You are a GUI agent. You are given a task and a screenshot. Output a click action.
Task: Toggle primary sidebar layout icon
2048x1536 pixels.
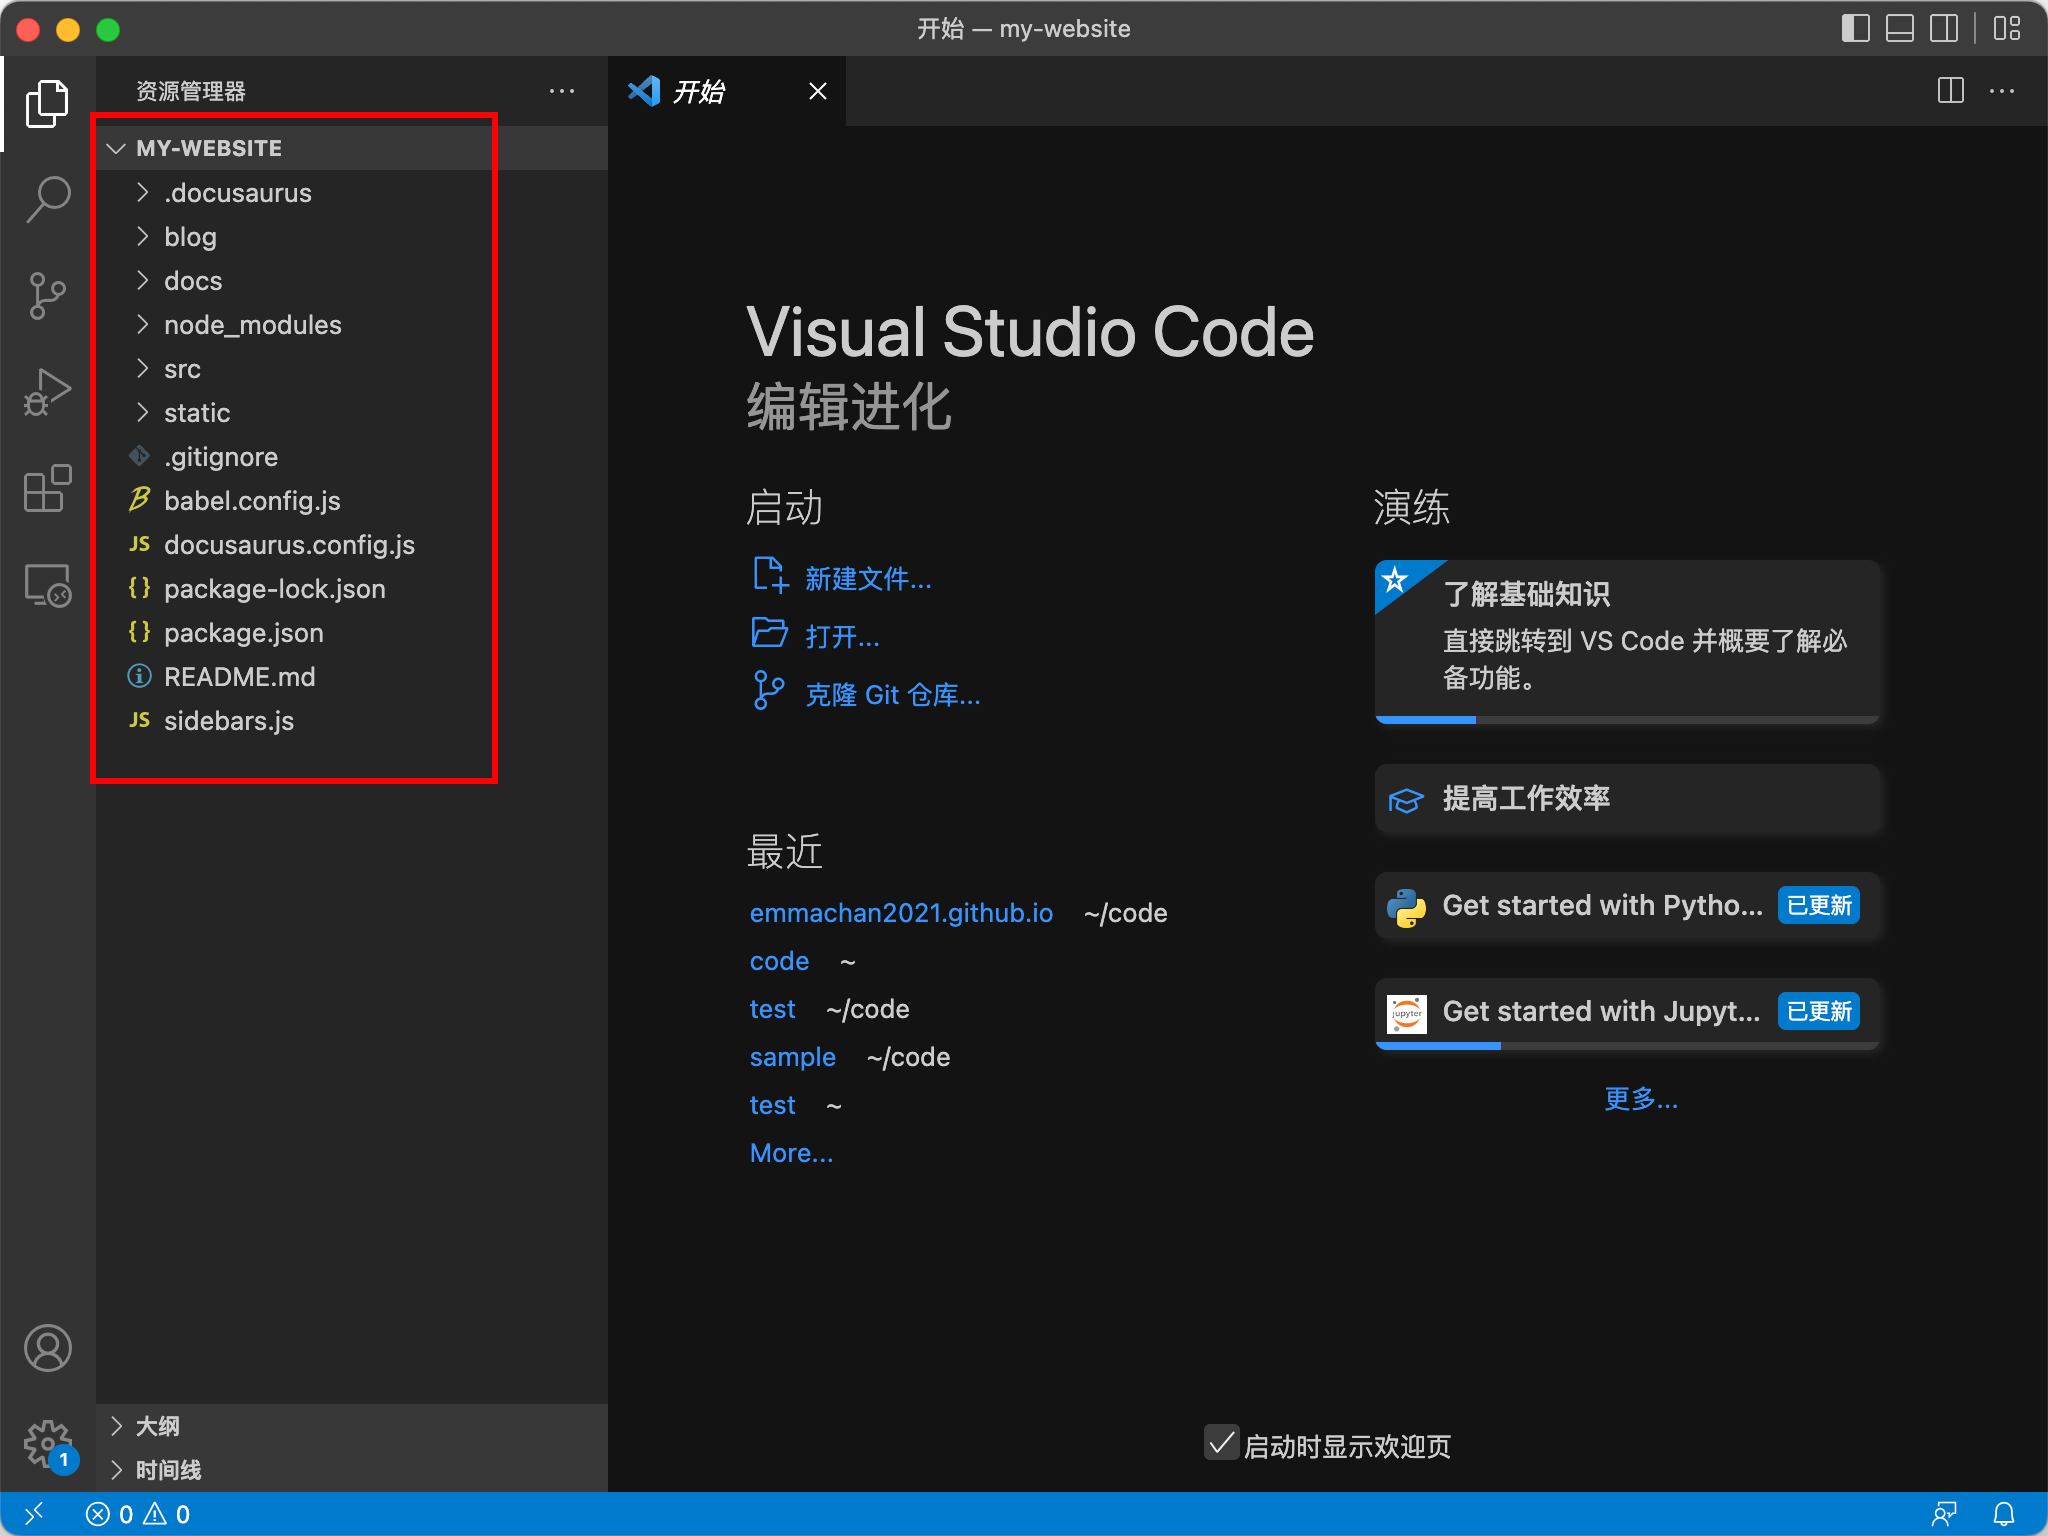pyautogui.click(x=1856, y=28)
